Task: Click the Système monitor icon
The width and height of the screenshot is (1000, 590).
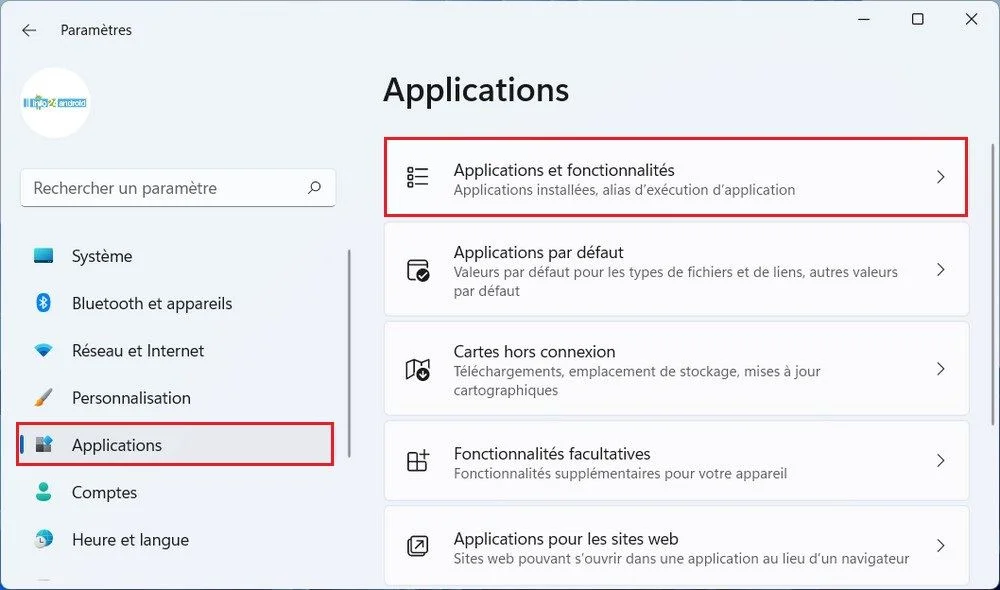Action: point(43,256)
